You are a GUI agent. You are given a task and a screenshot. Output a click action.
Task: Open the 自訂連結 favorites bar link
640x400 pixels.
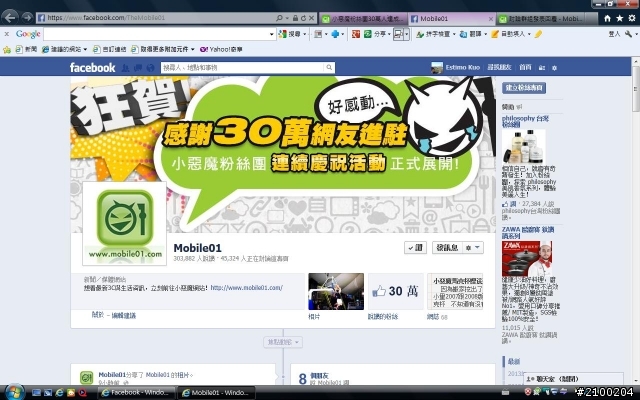click(x=109, y=49)
